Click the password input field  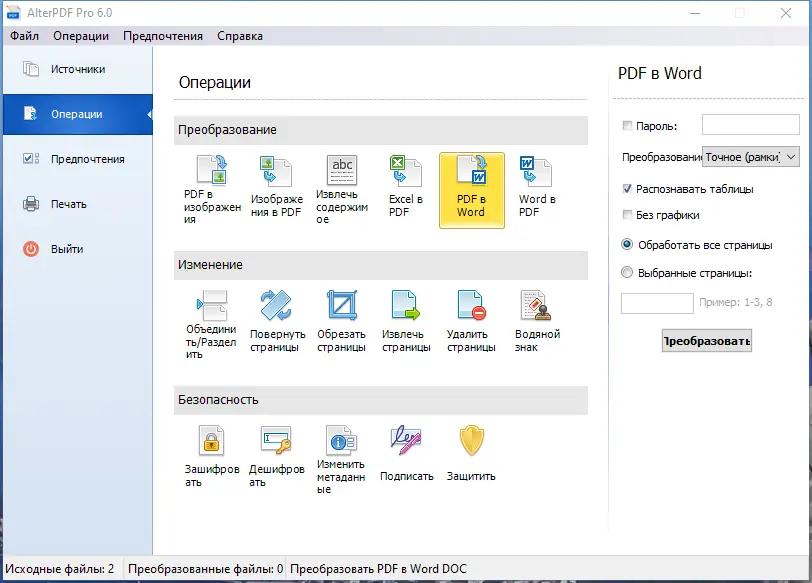point(750,125)
